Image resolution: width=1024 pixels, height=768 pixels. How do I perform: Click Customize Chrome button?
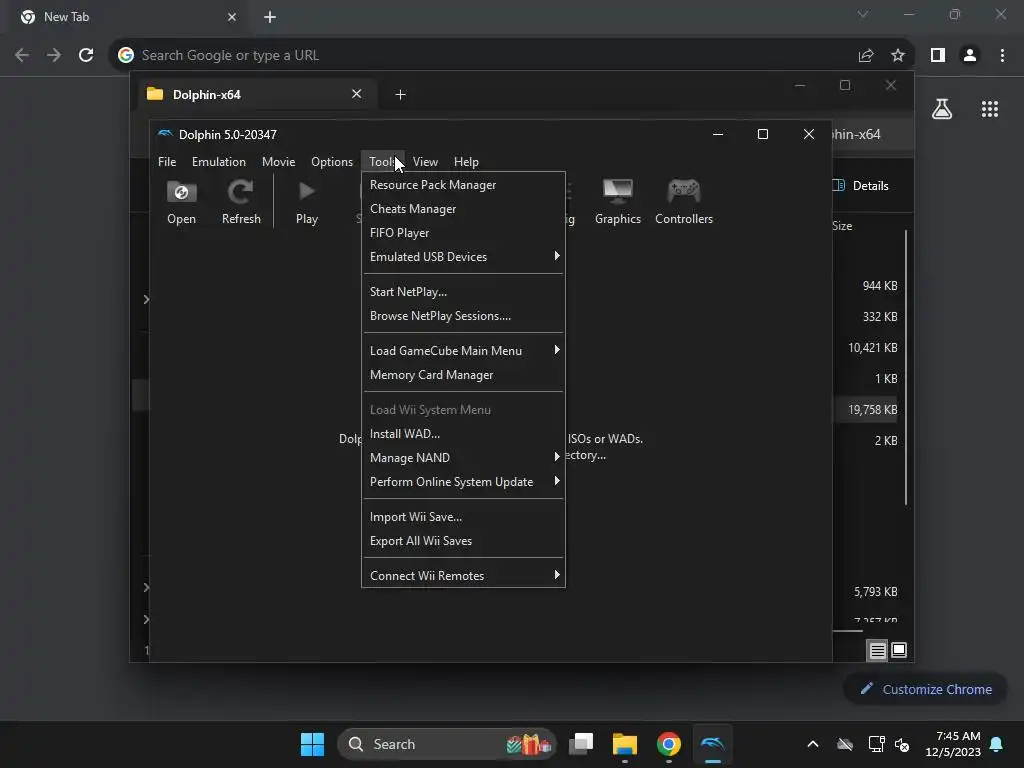click(x=925, y=689)
